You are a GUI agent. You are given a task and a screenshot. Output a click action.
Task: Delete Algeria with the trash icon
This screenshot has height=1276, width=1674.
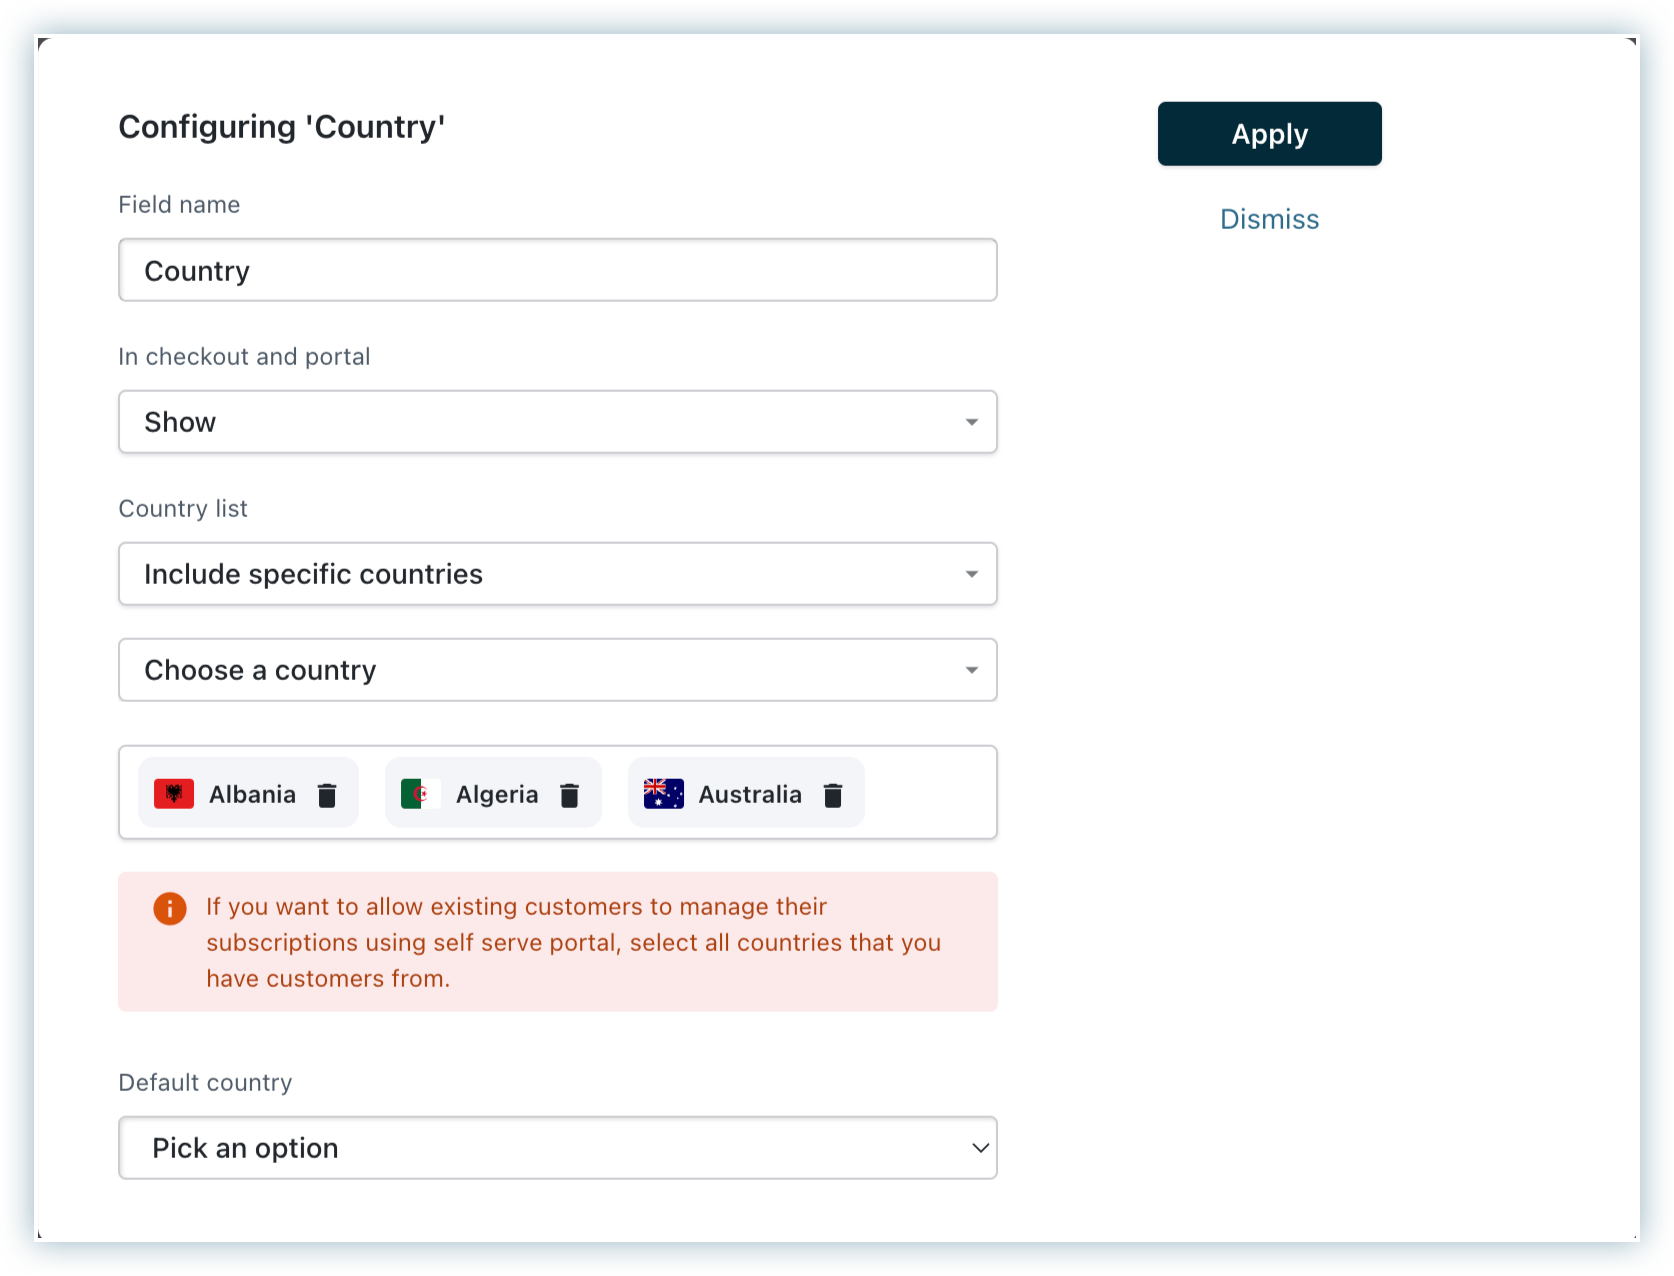pos(570,795)
